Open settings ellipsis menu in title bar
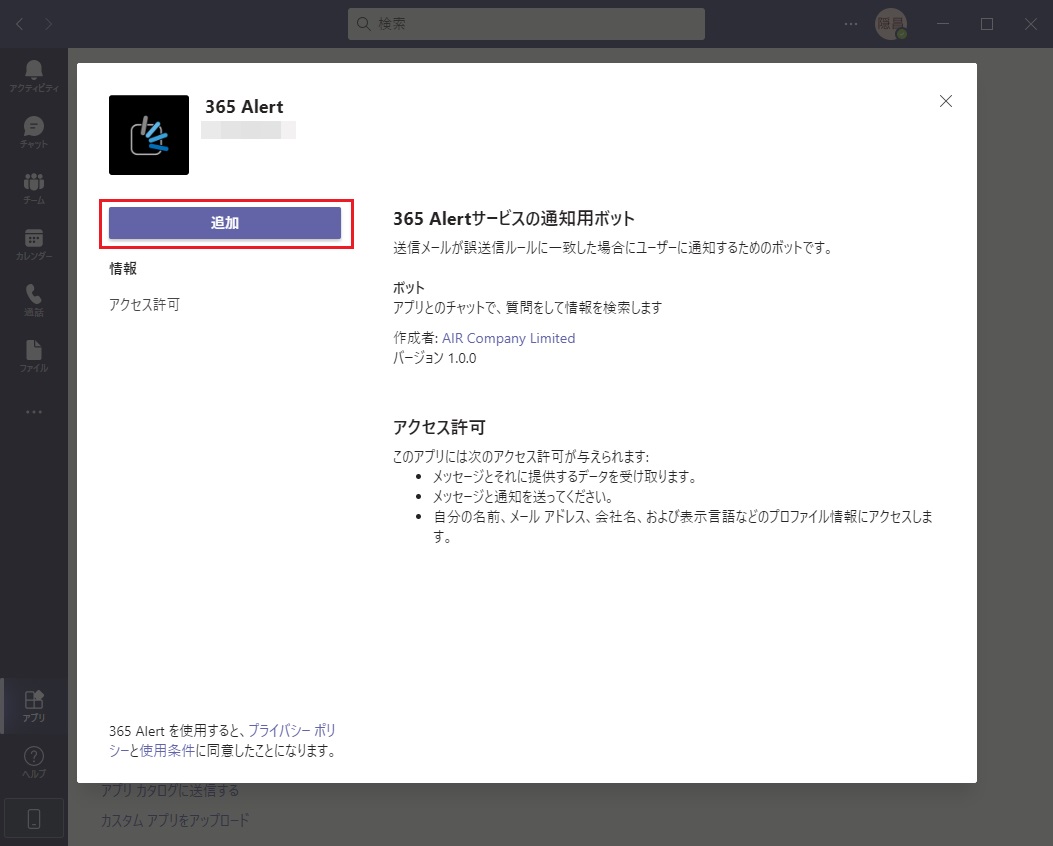 tap(851, 24)
